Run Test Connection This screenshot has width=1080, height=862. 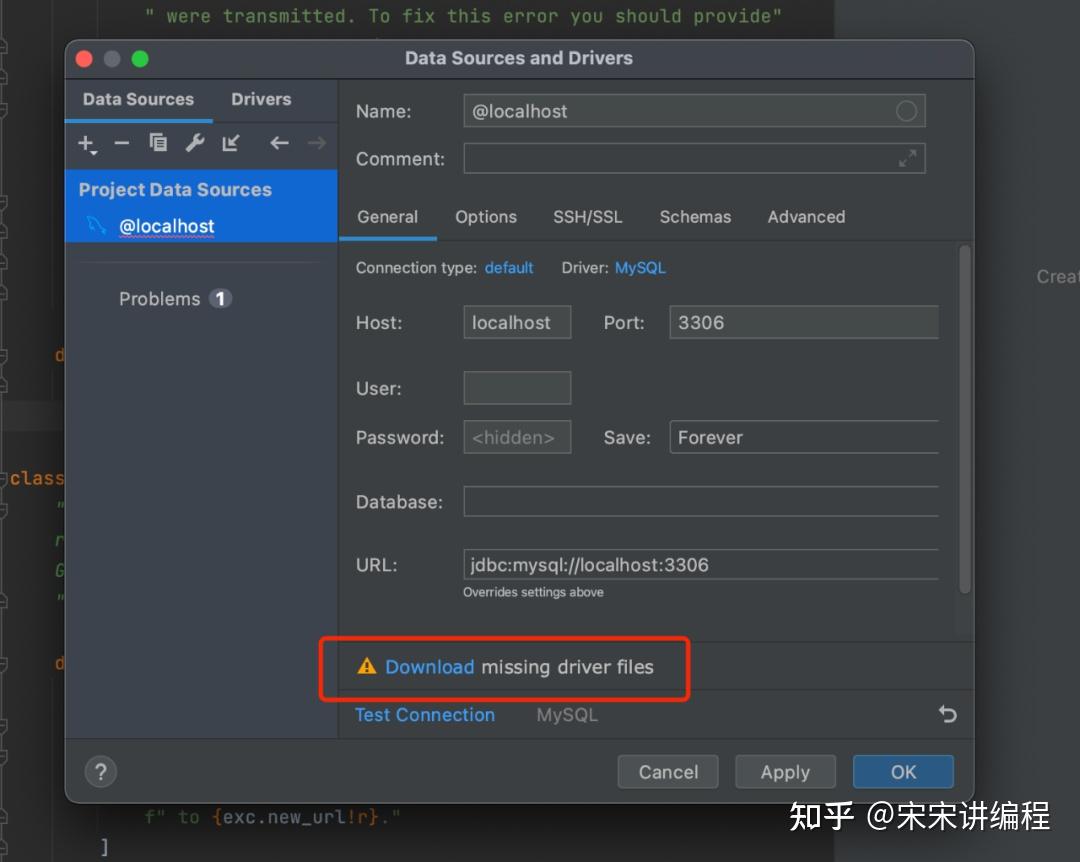click(x=424, y=714)
